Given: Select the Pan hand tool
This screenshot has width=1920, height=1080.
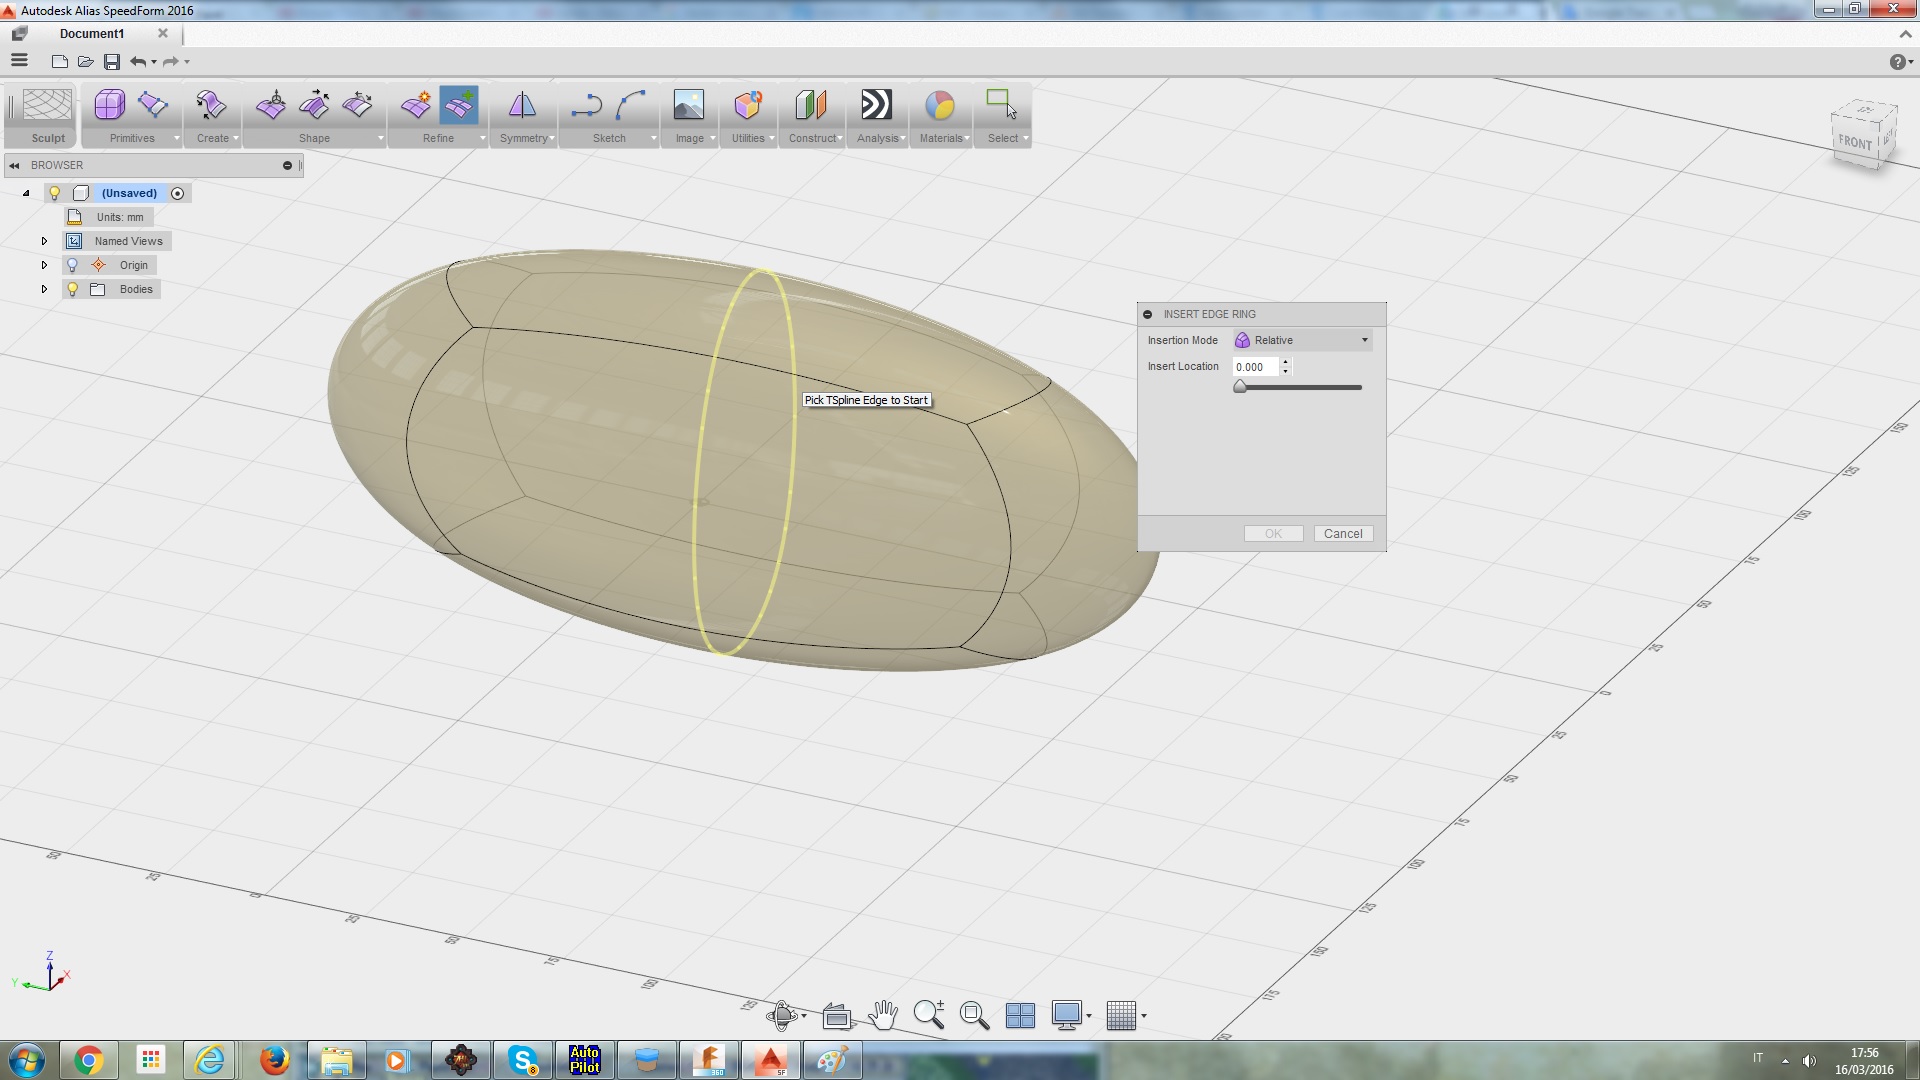Looking at the screenshot, I should (x=882, y=1016).
